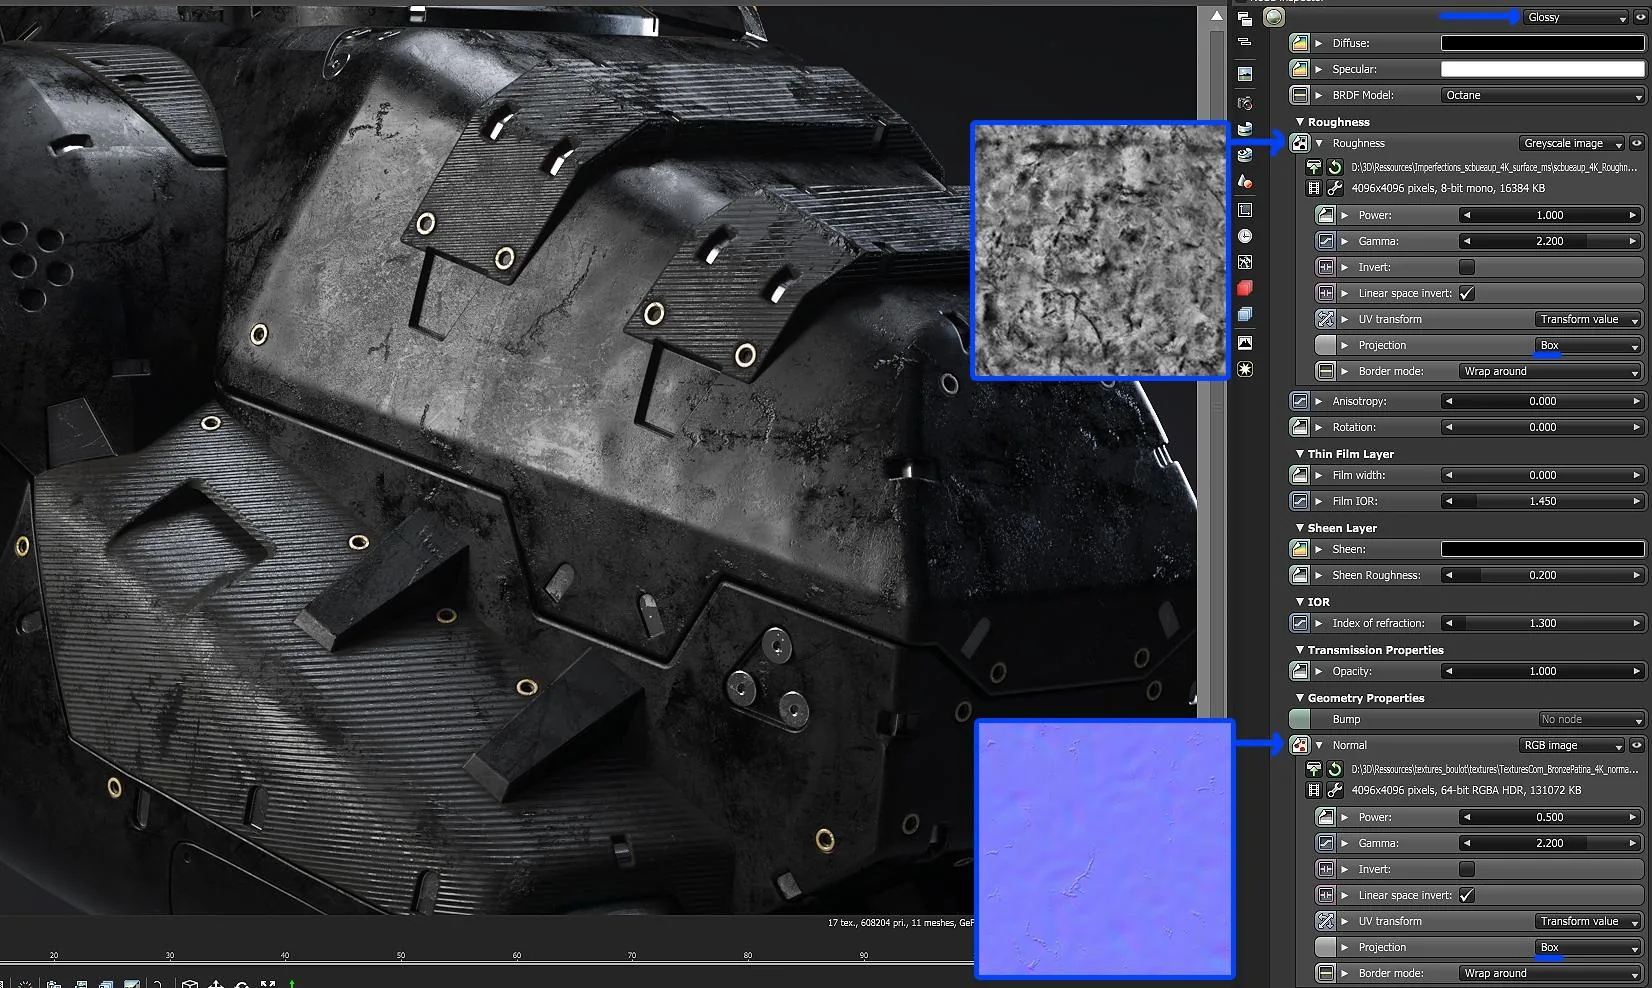Click the green up arrow viewport icon
This screenshot has height=988, width=1652.
tap(292, 984)
